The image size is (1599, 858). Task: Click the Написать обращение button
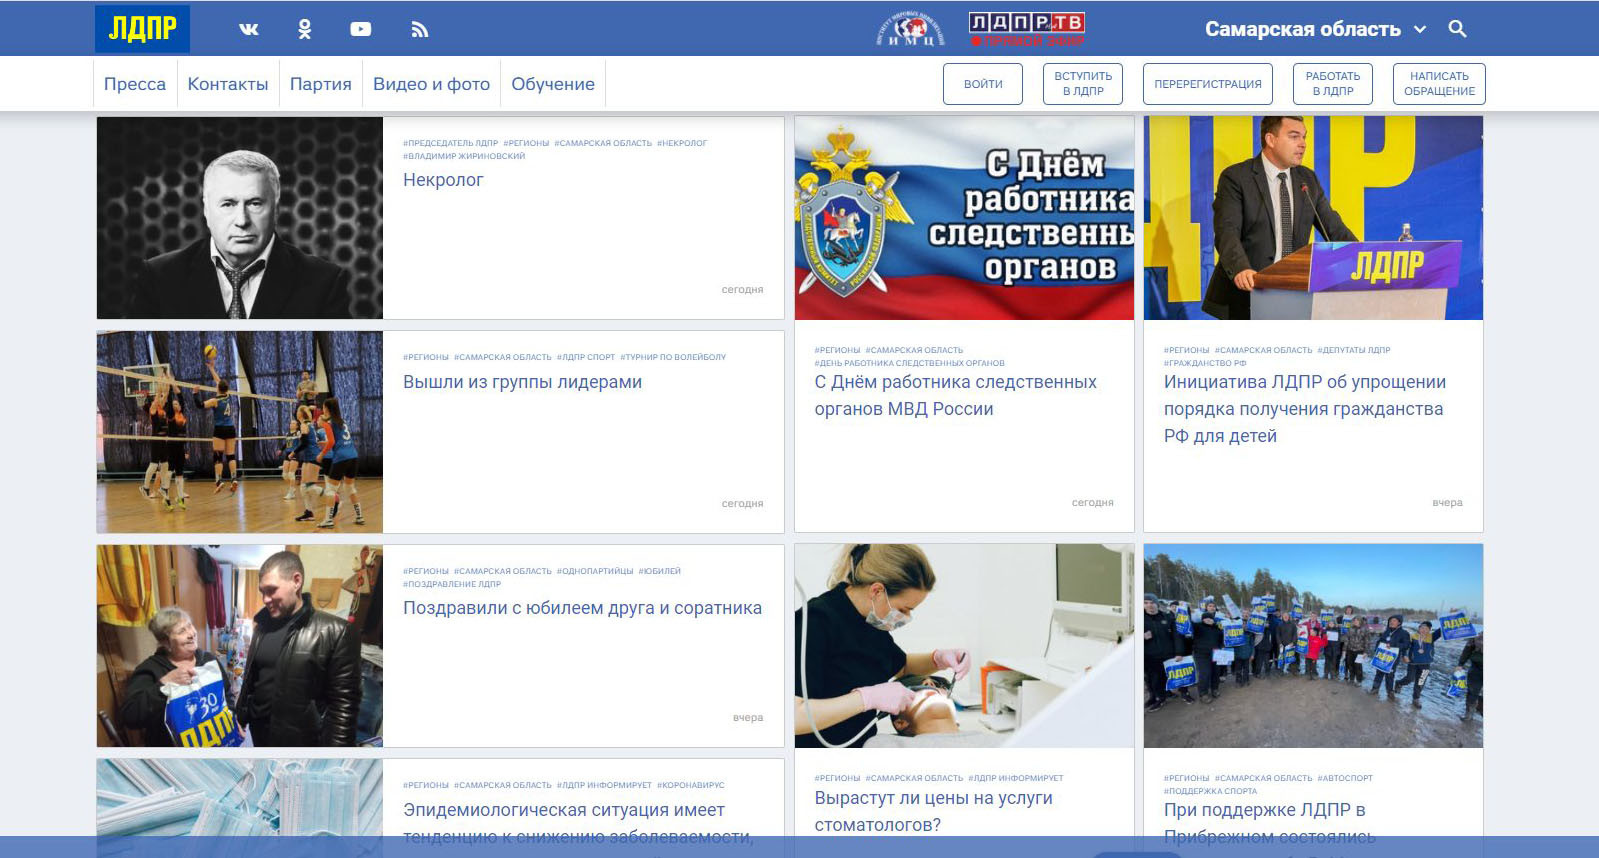pyautogui.click(x=1439, y=84)
